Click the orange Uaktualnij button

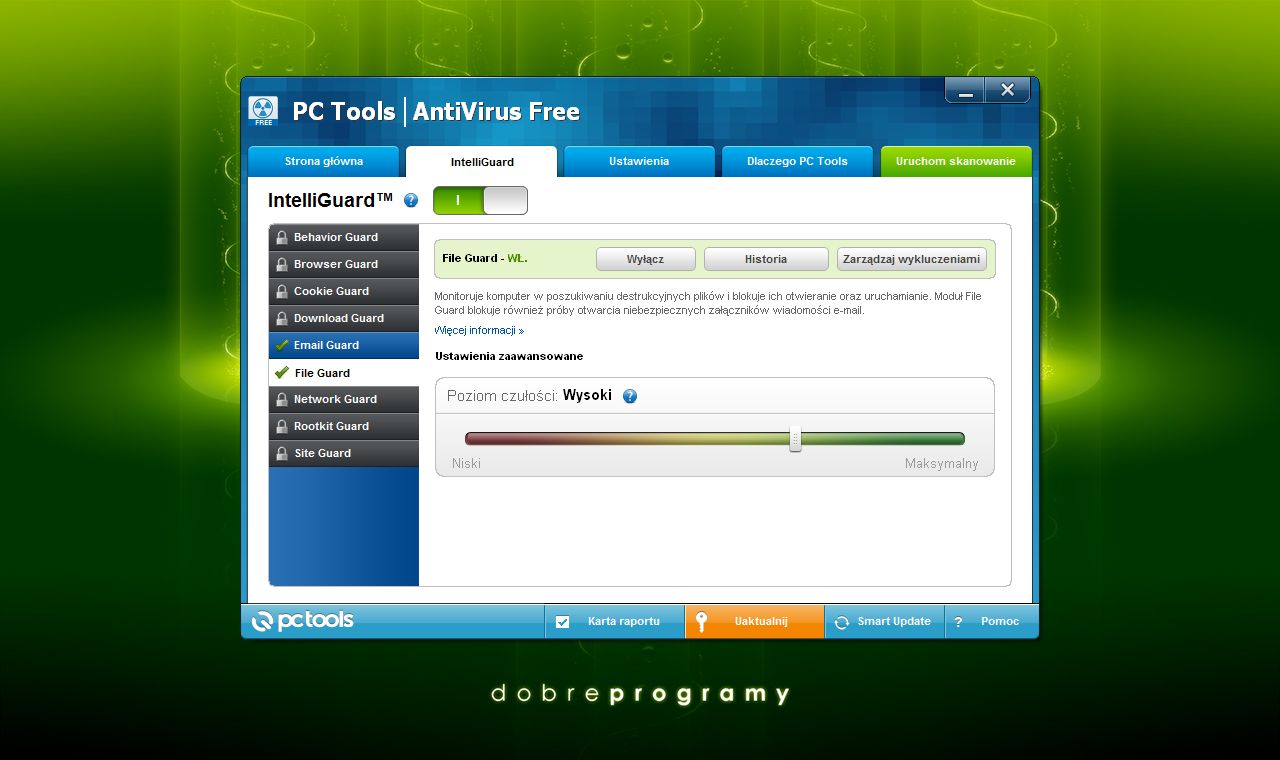pos(755,622)
